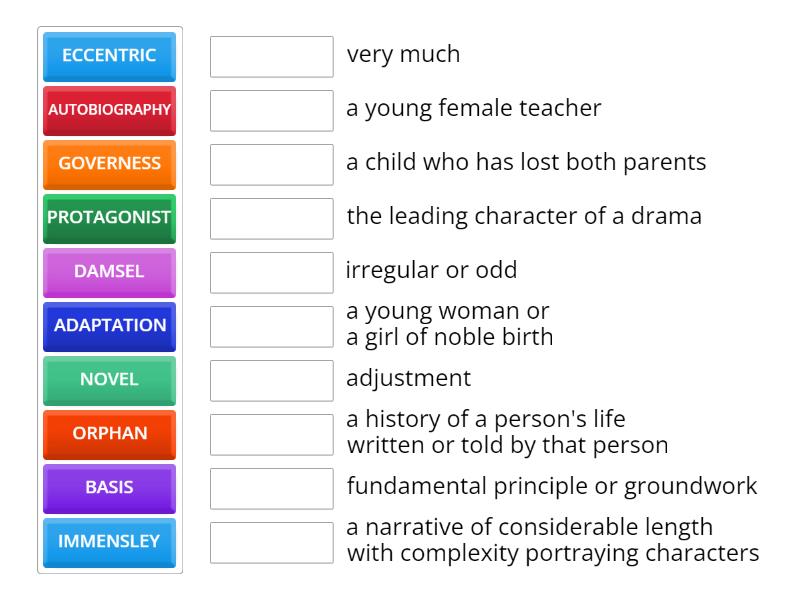
Task: Click the GOVERNESS tile
Action: point(108,165)
